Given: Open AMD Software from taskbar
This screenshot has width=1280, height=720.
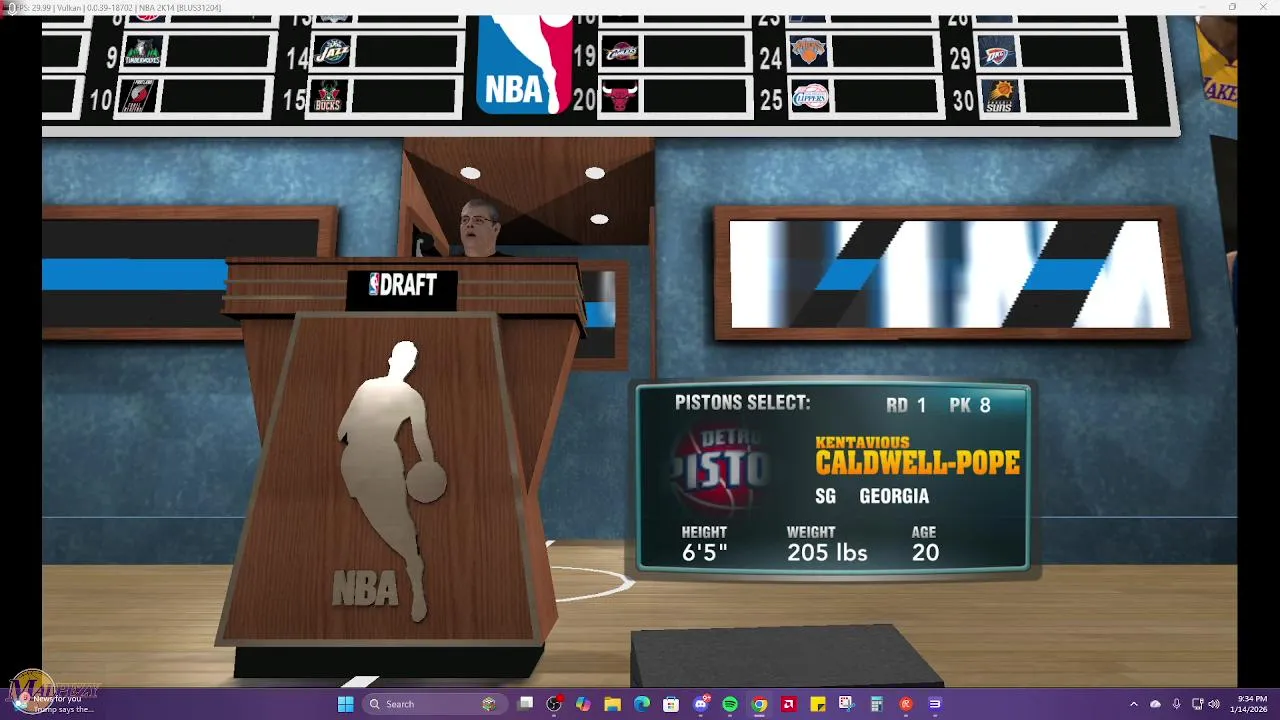Looking at the screenshot, I should [x=788, y=704].
